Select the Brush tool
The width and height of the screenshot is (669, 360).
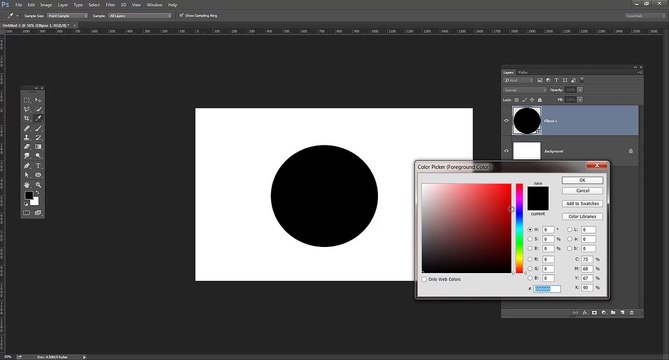click(x=38, y=128)
